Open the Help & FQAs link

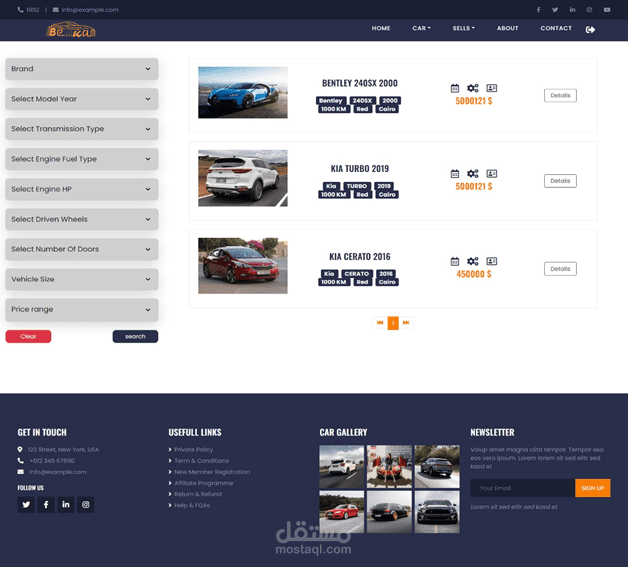[192, 505]
